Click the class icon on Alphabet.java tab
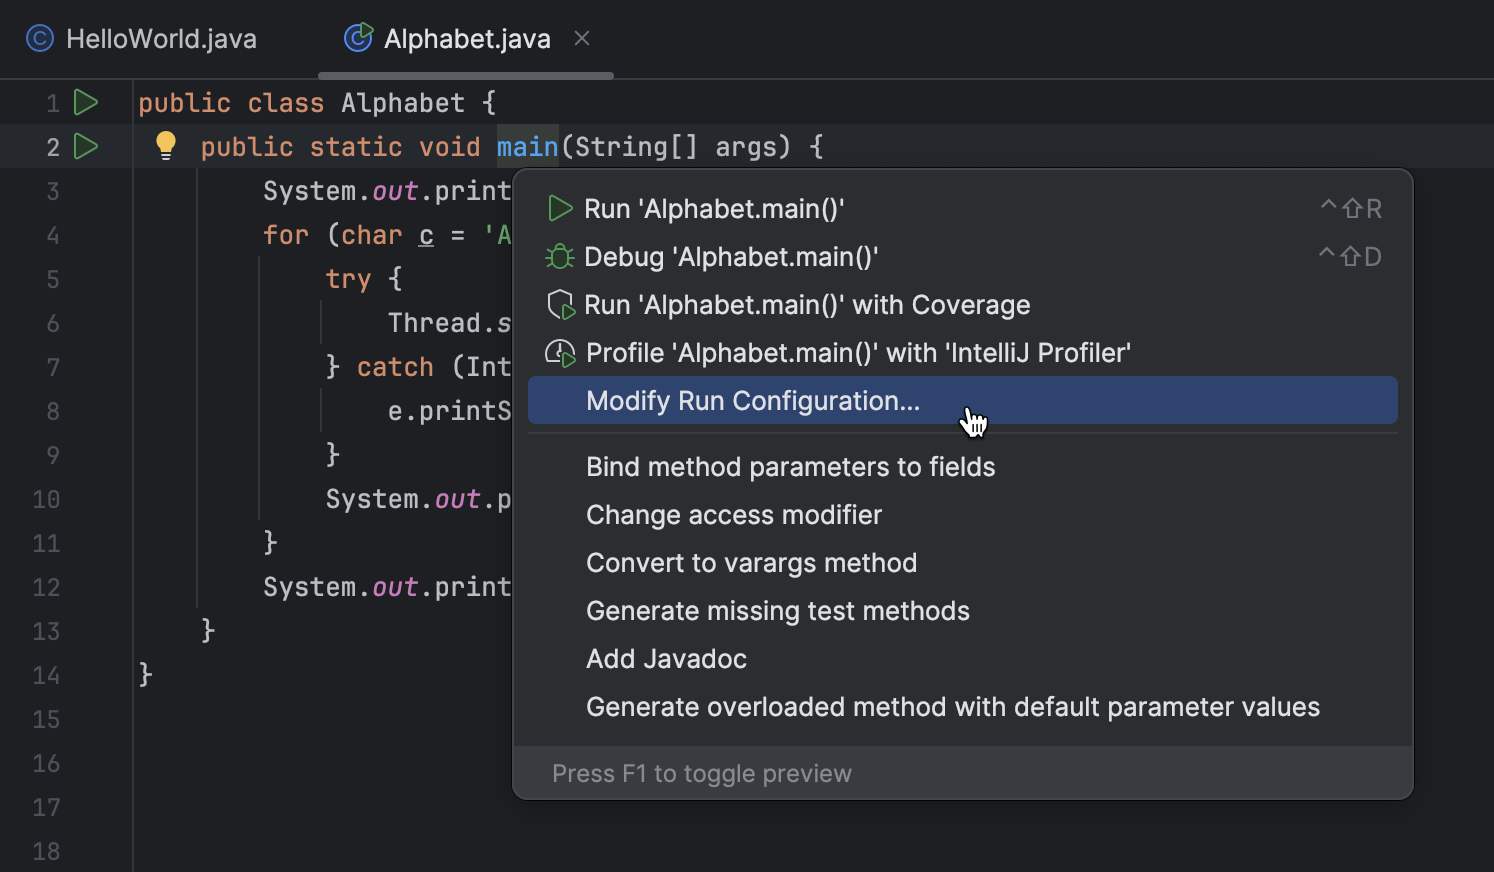The height and width of the screenshot is (872, 1494). (358, 38)
